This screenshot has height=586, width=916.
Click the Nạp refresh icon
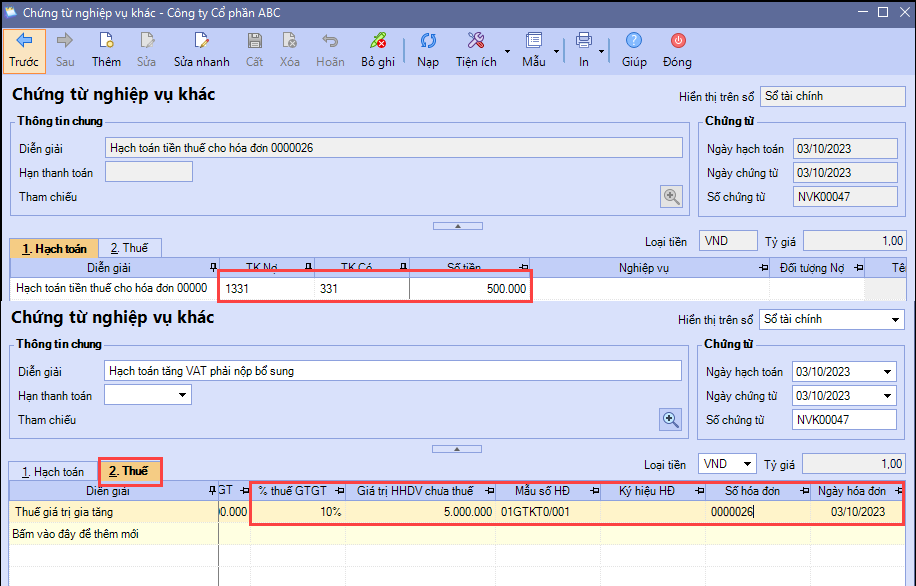coord(428,41)
